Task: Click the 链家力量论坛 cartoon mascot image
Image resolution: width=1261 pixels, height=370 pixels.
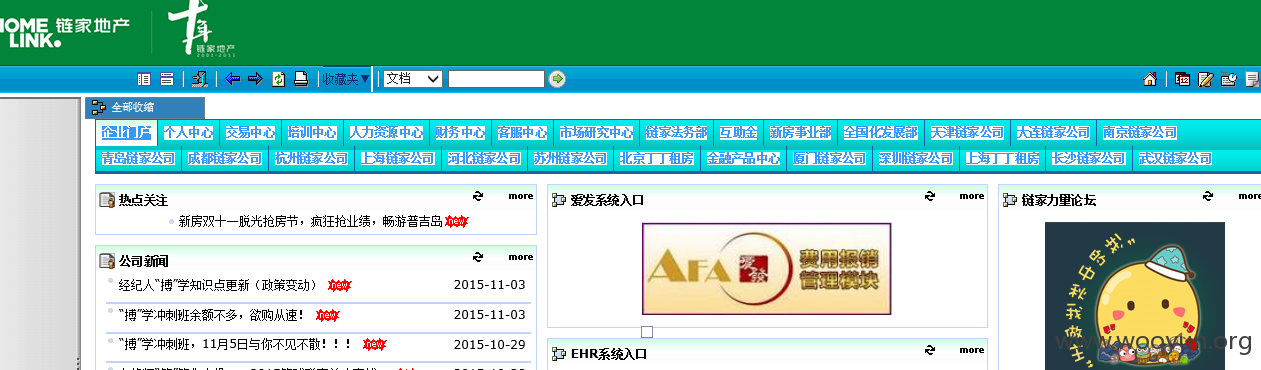Action: 1135,296
